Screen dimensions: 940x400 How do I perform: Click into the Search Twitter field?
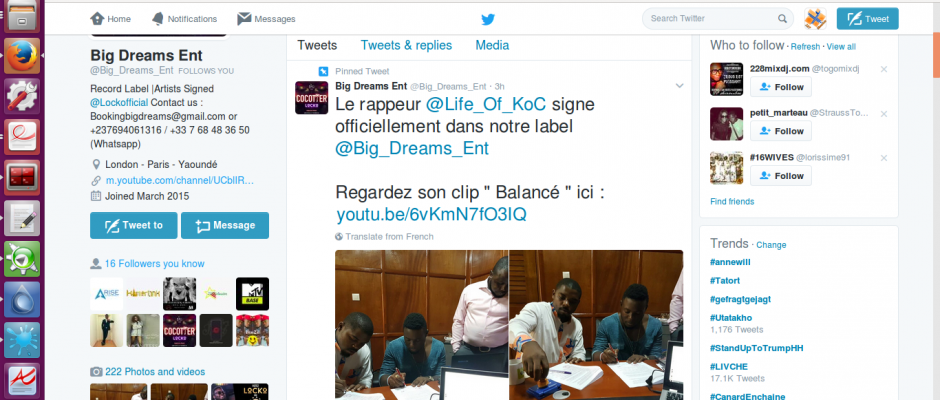click(711, 19)
